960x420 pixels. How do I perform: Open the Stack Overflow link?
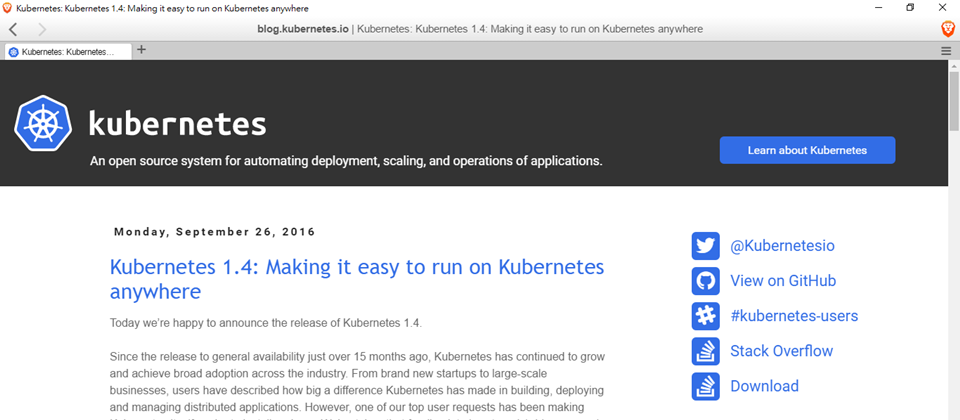click(x=781, y=351)
